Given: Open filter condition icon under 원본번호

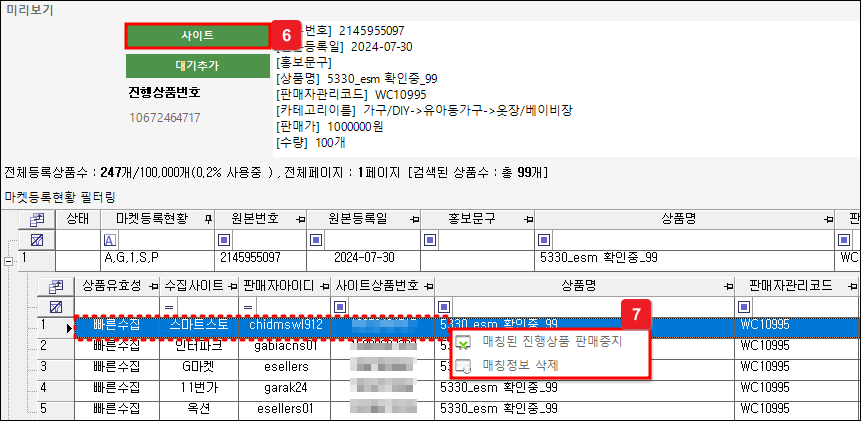Looking at the screenshot, I should [x=225, y=240].
